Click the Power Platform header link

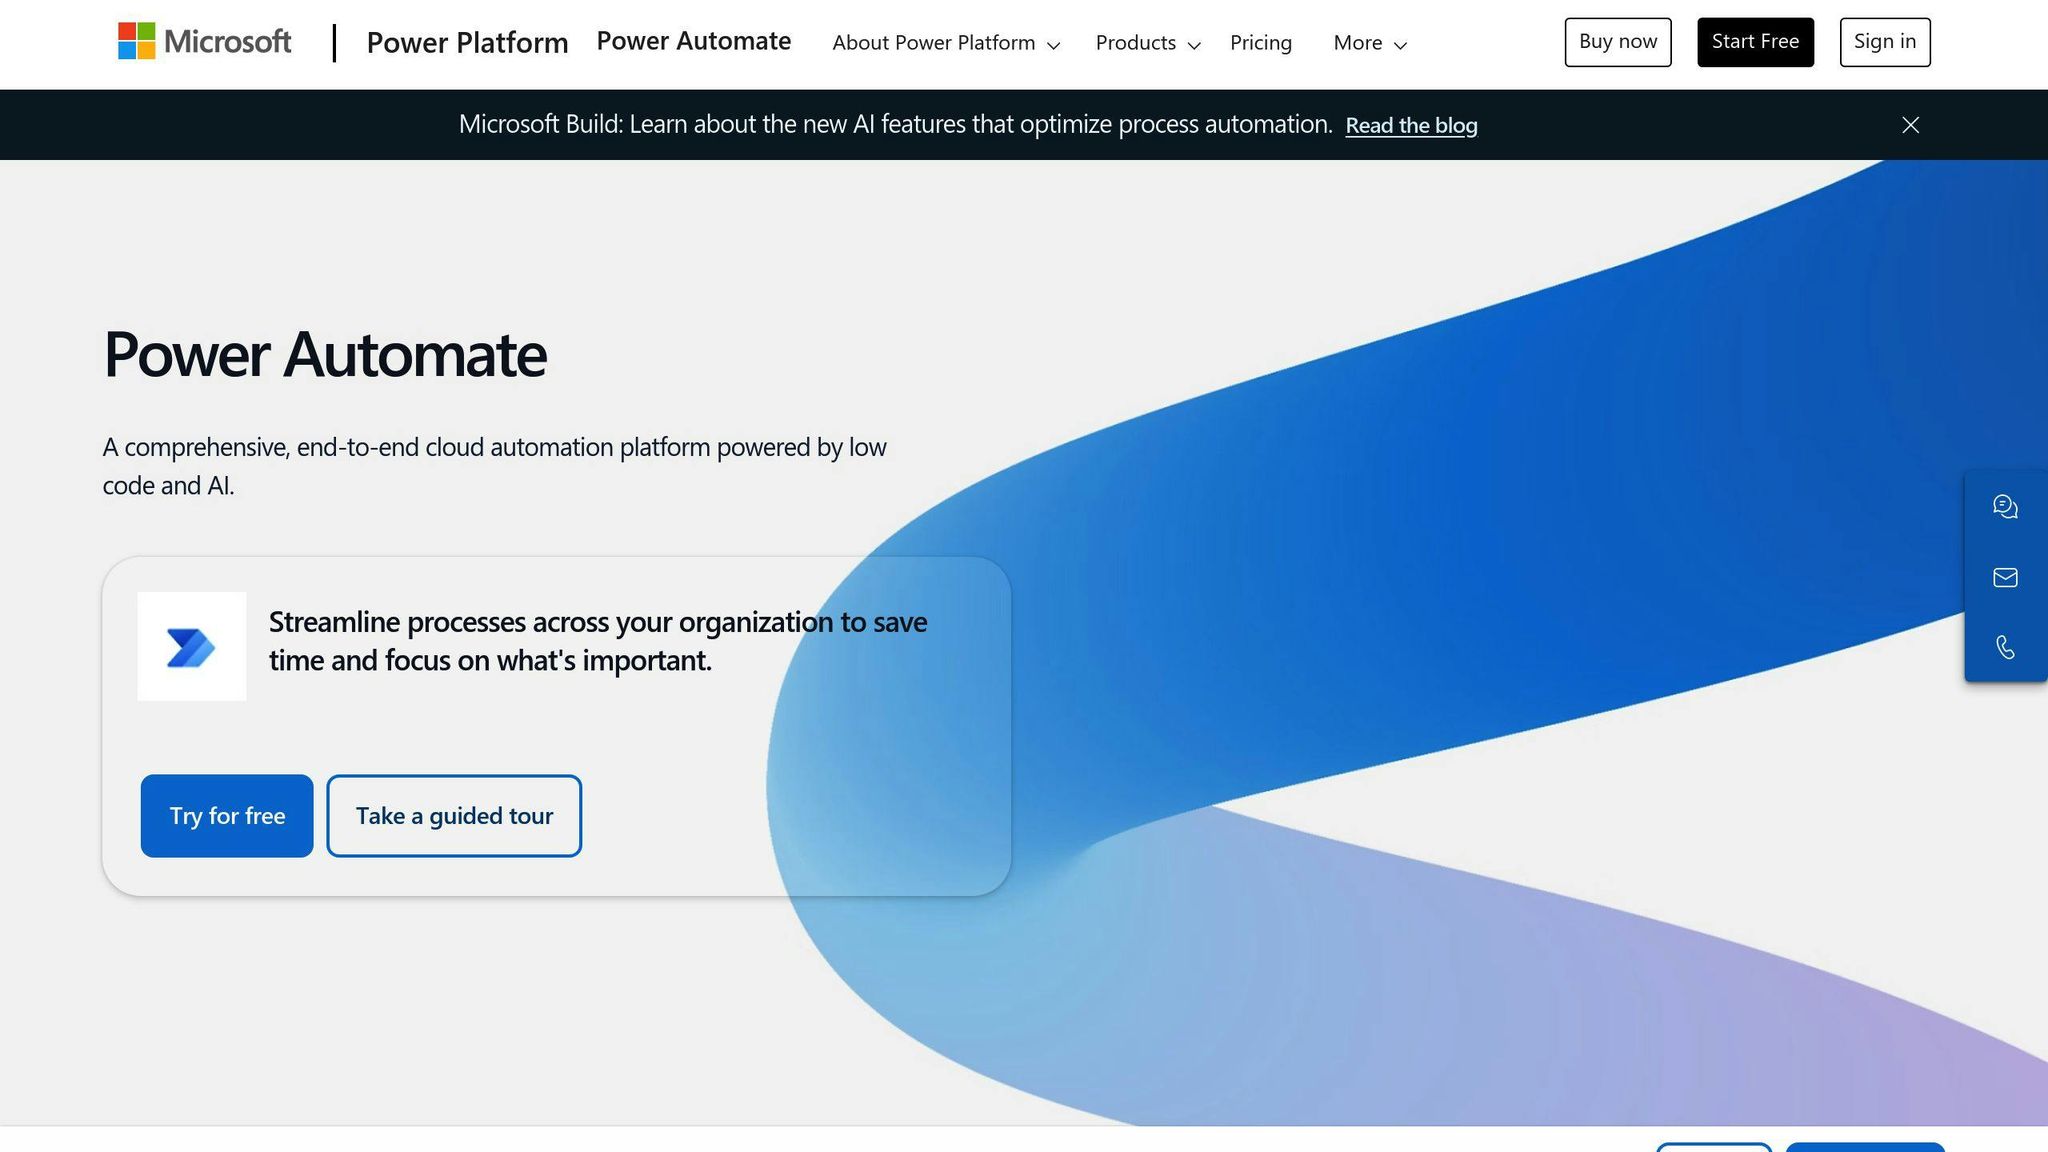point(467,42)
